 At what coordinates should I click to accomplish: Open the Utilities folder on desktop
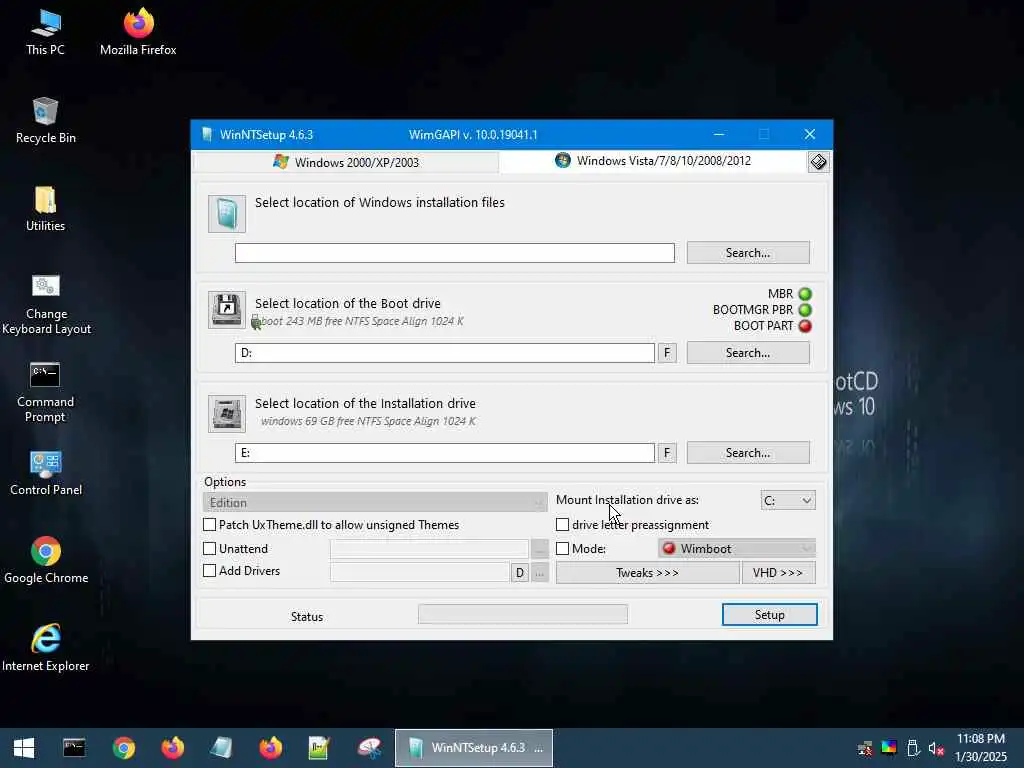click(x=45, y=209)
